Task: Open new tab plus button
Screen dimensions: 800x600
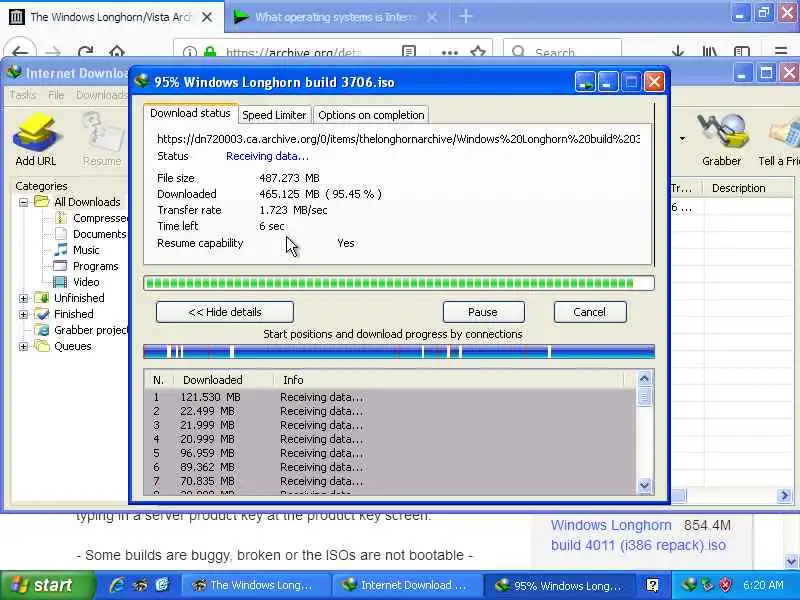Action: click(x=465, y=17)
